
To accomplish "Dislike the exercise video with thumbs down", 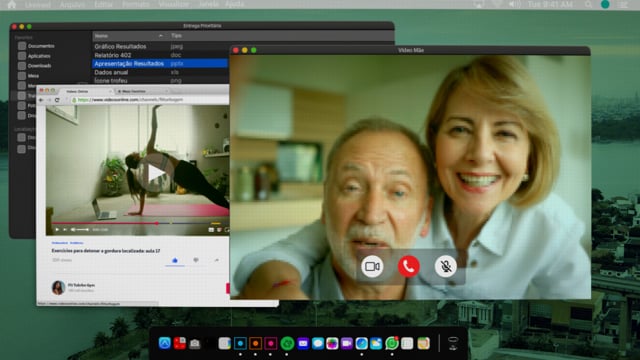I will point(196,260).
